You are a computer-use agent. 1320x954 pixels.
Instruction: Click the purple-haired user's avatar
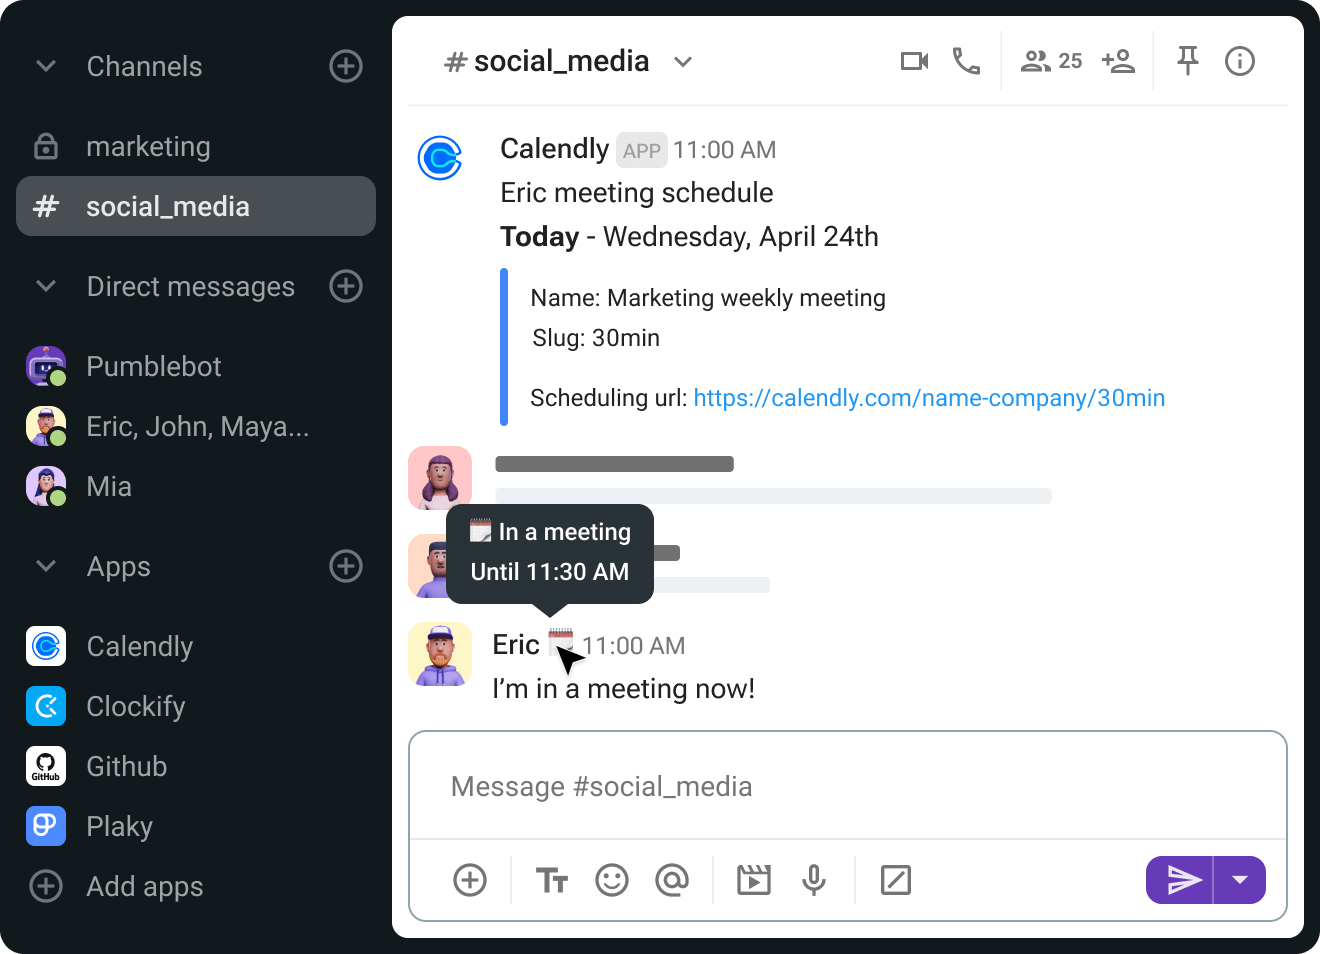[440, 478]
